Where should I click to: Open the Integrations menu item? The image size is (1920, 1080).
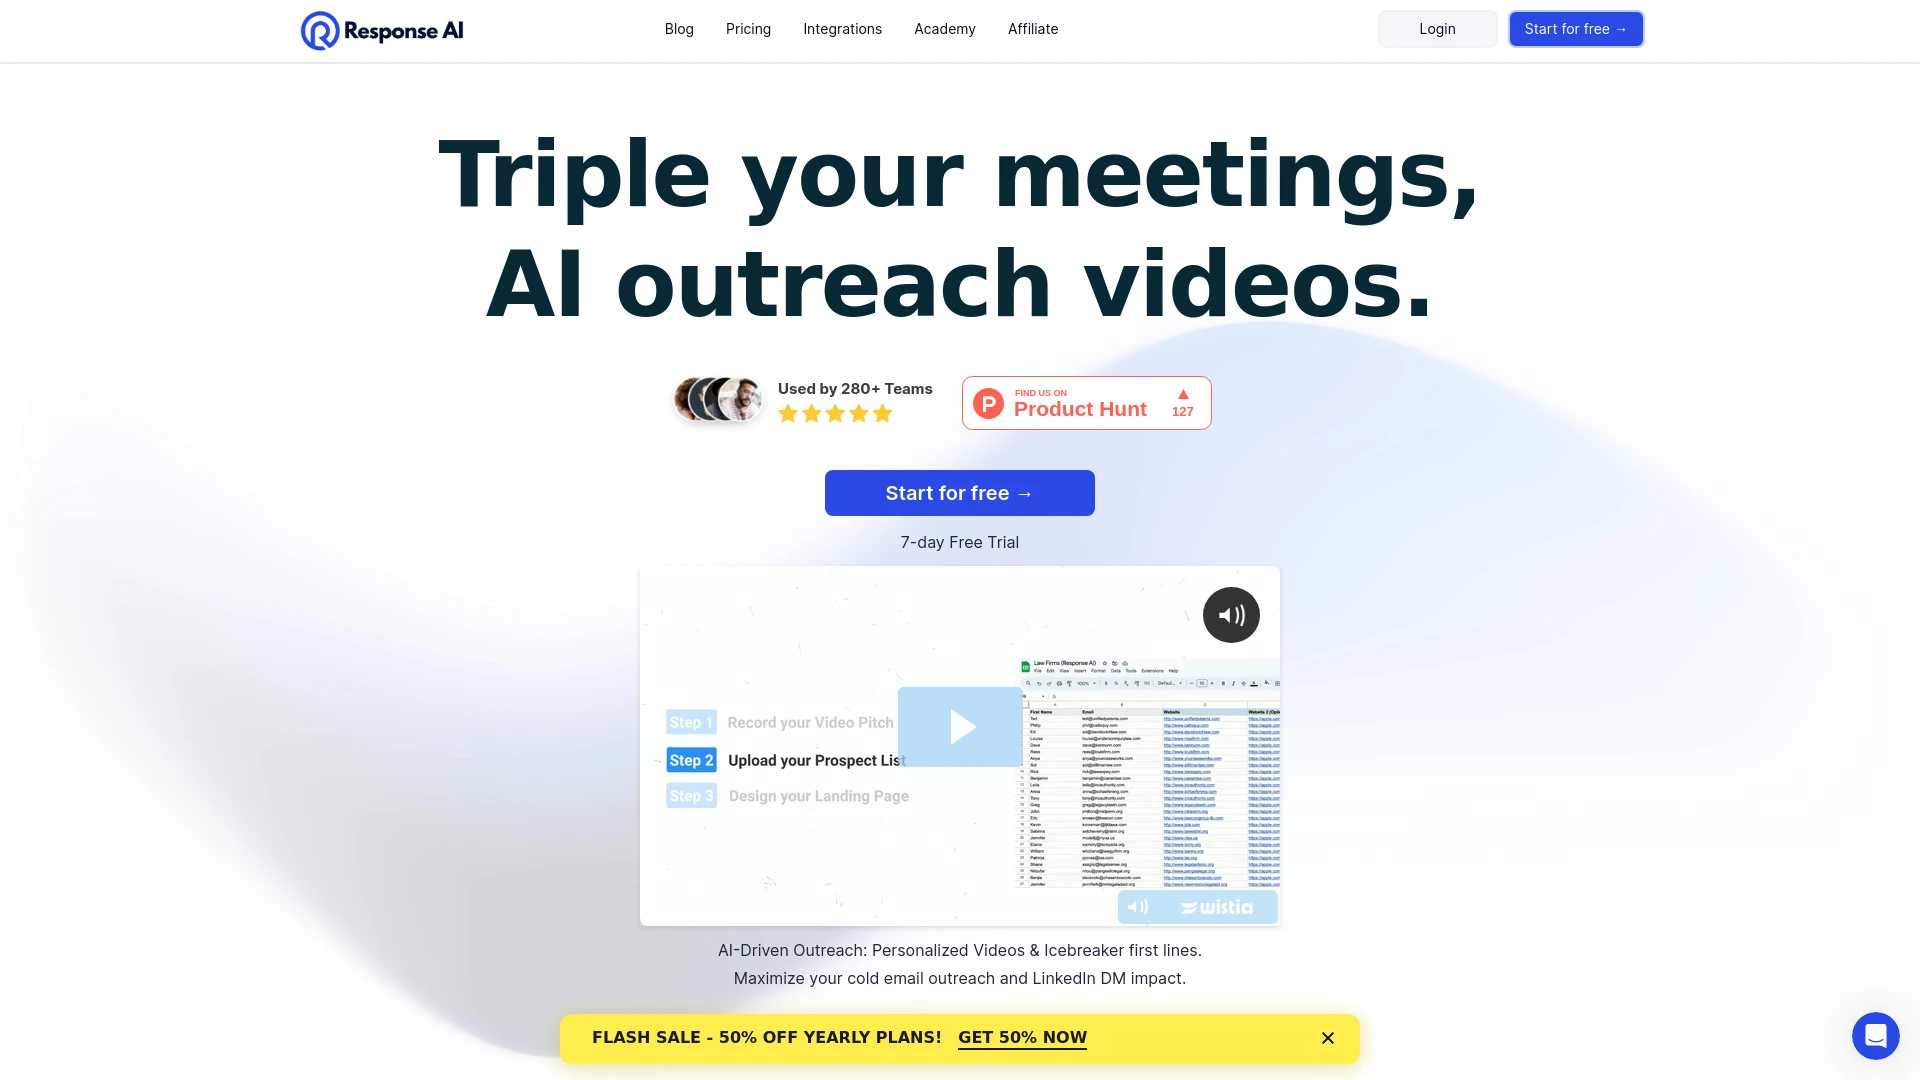[x=841, y=29]
